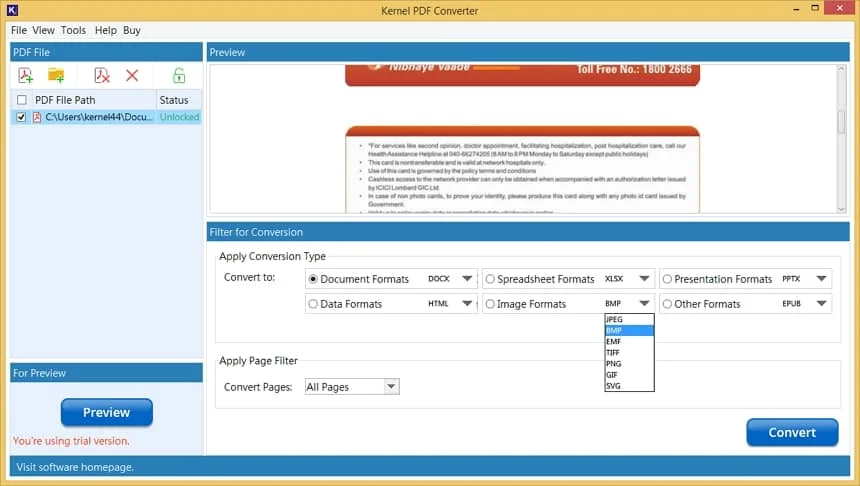
Task: Close the Kernel PDF Converter window
Action: [x=840, y=8]
